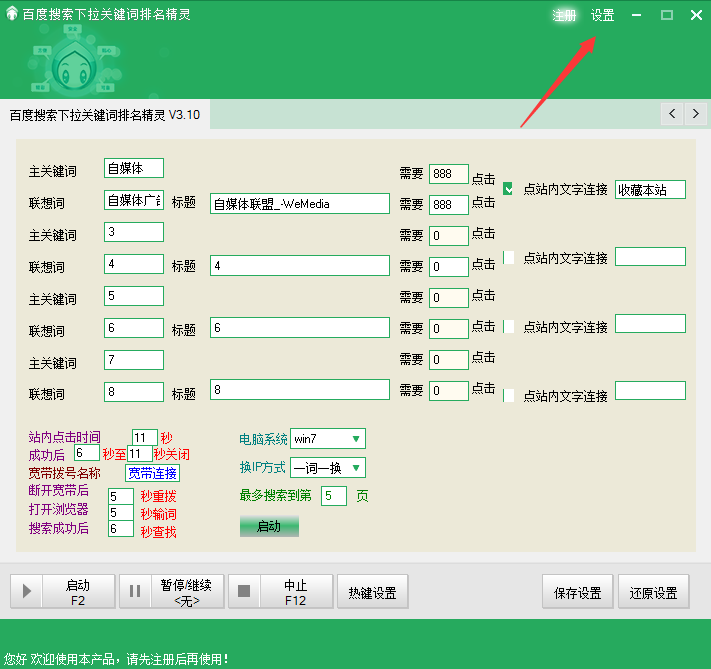
Task: Click the green 启动 button in the panel
Action: point(269,526)
